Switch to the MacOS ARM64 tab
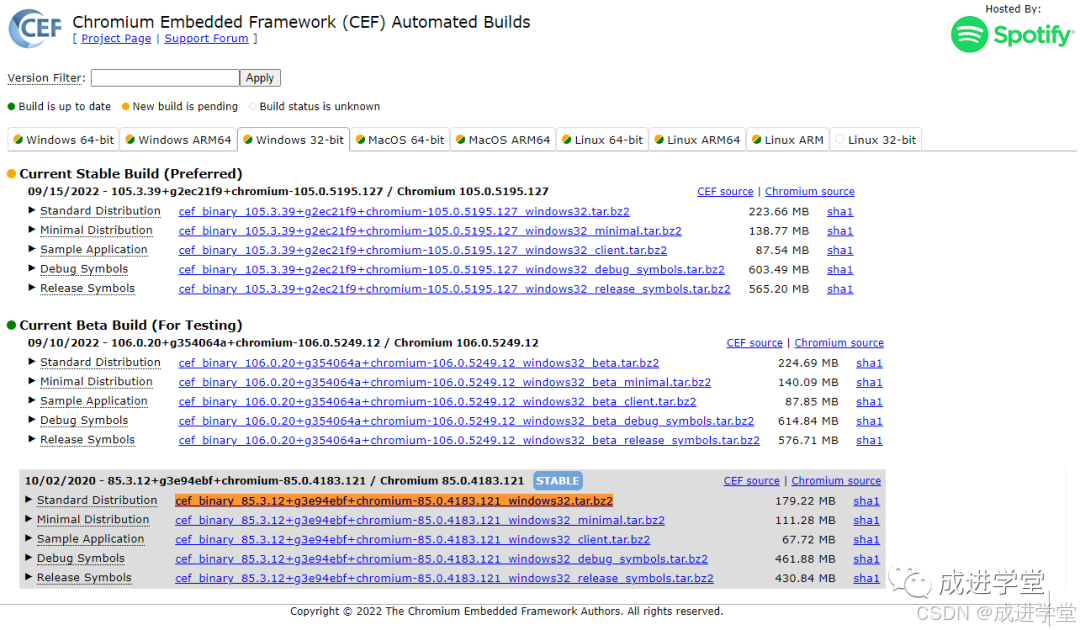Image resolution: width=1080 pixels, height=630 pixels. (x=502, y=139)
